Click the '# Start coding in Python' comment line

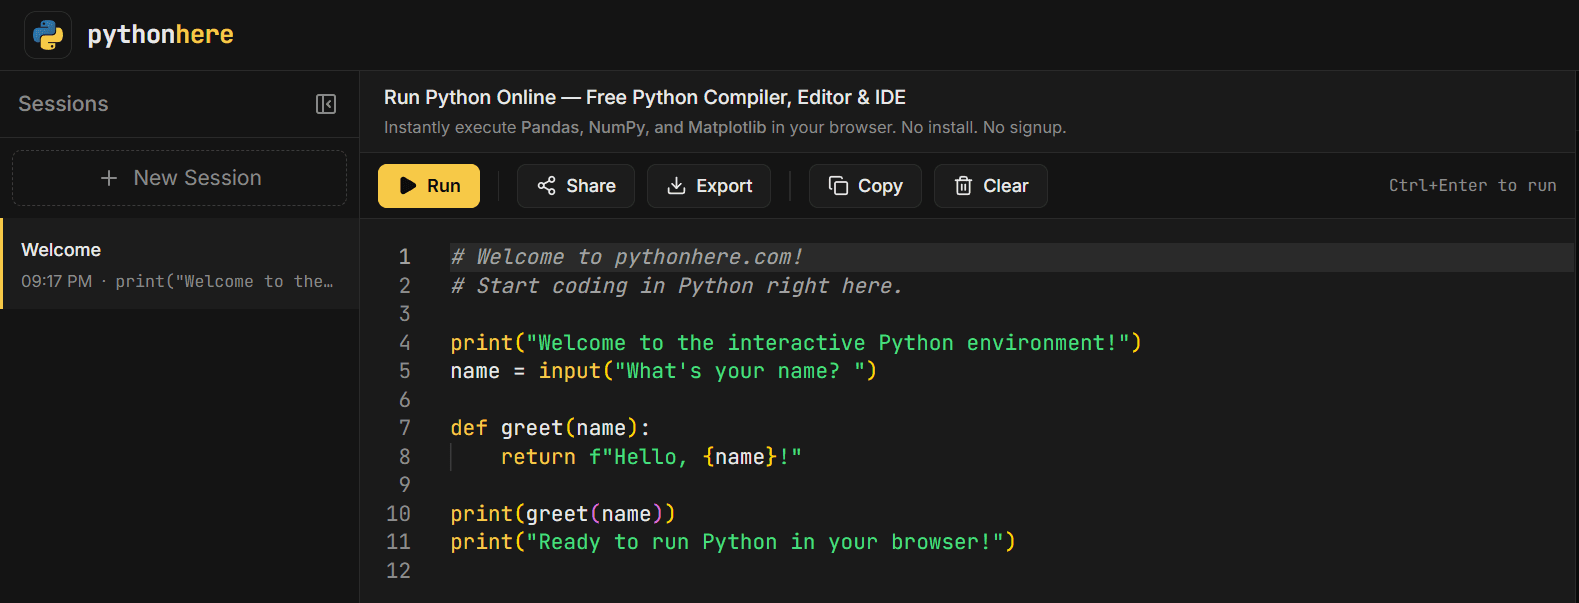[x=677, y=286]
